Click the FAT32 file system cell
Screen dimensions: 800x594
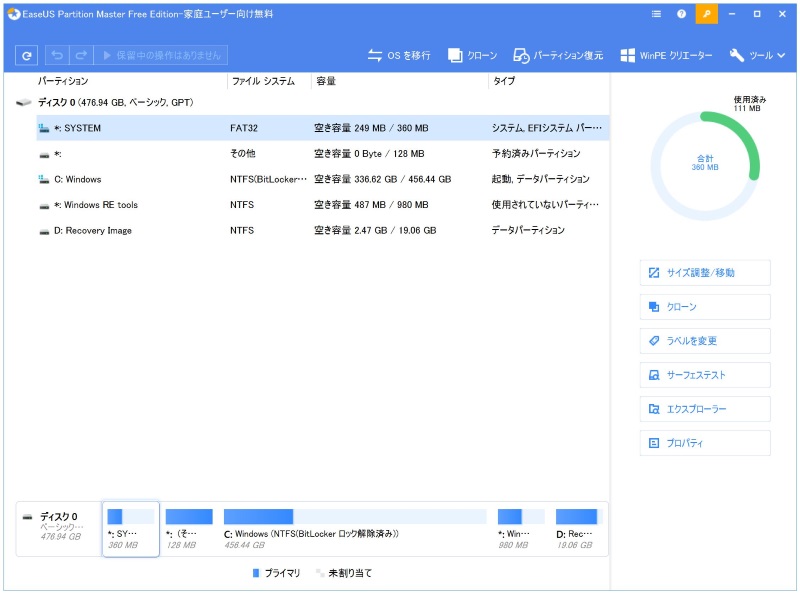[x=244, y=128]
